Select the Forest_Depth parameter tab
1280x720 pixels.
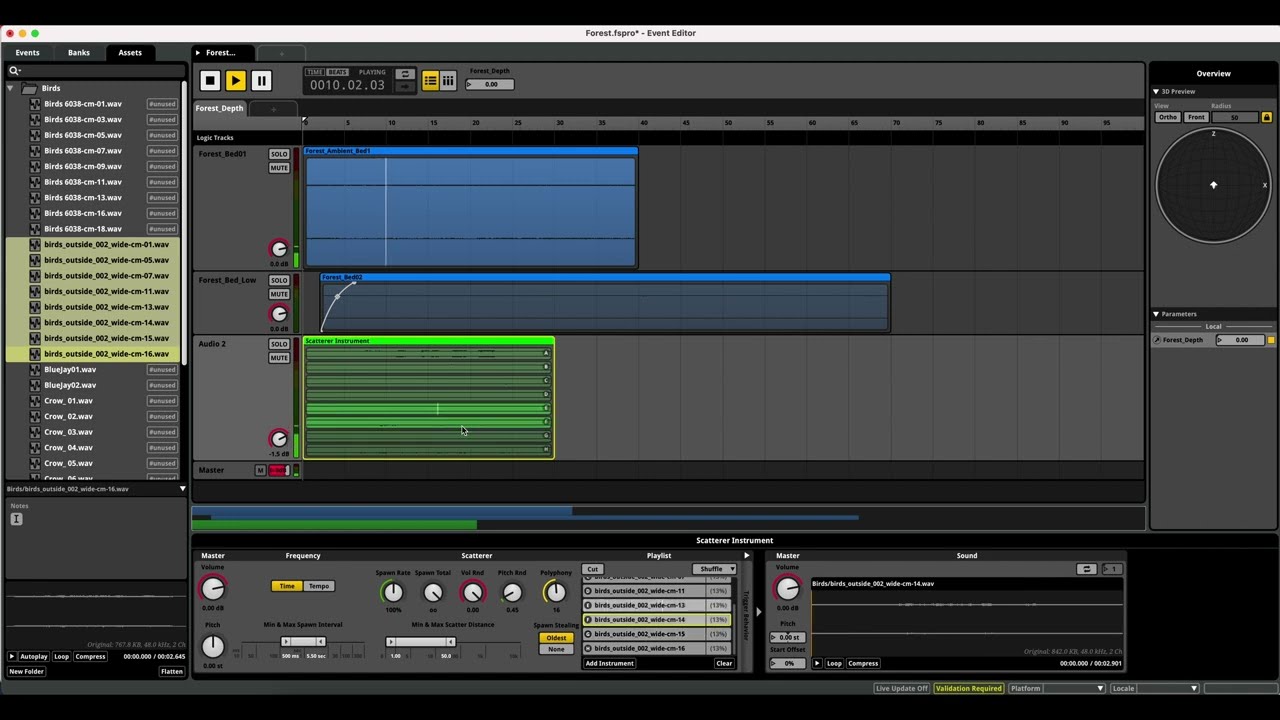219,109
